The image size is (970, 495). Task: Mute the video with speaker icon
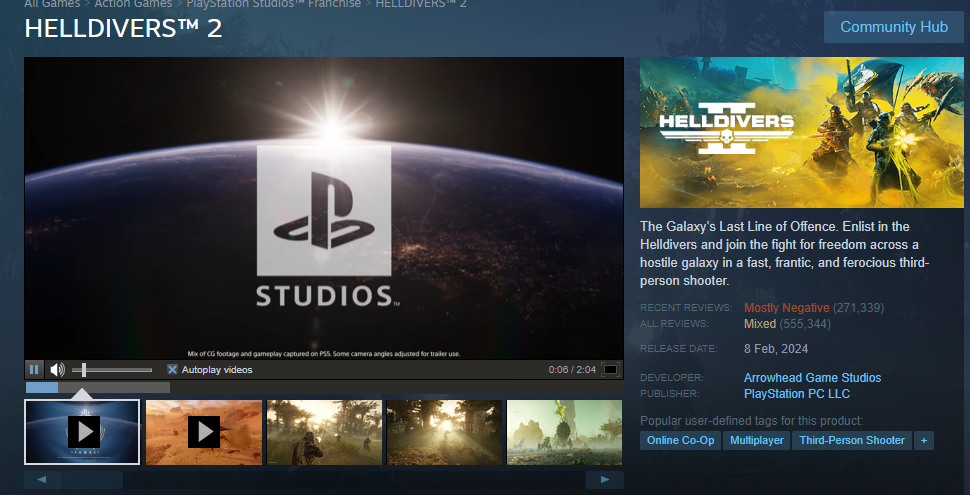(57, 369)
